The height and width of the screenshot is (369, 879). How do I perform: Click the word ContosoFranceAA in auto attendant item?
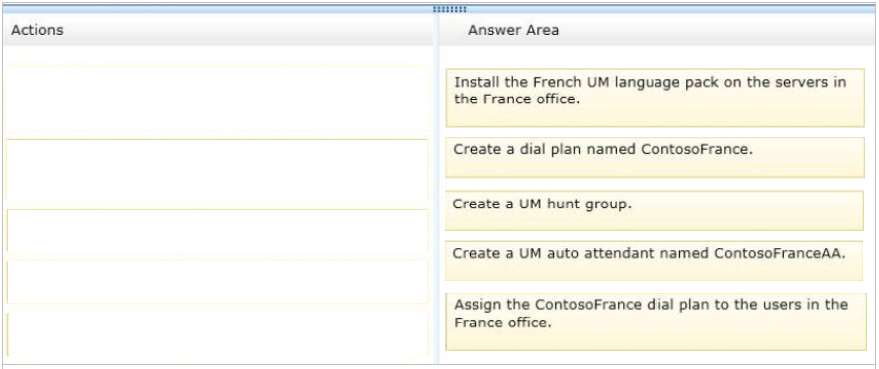(x=780, y=253)
